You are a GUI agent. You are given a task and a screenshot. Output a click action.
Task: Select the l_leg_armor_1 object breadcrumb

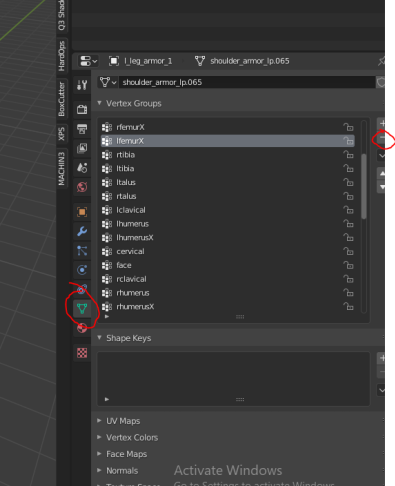[x=148, y=61]
